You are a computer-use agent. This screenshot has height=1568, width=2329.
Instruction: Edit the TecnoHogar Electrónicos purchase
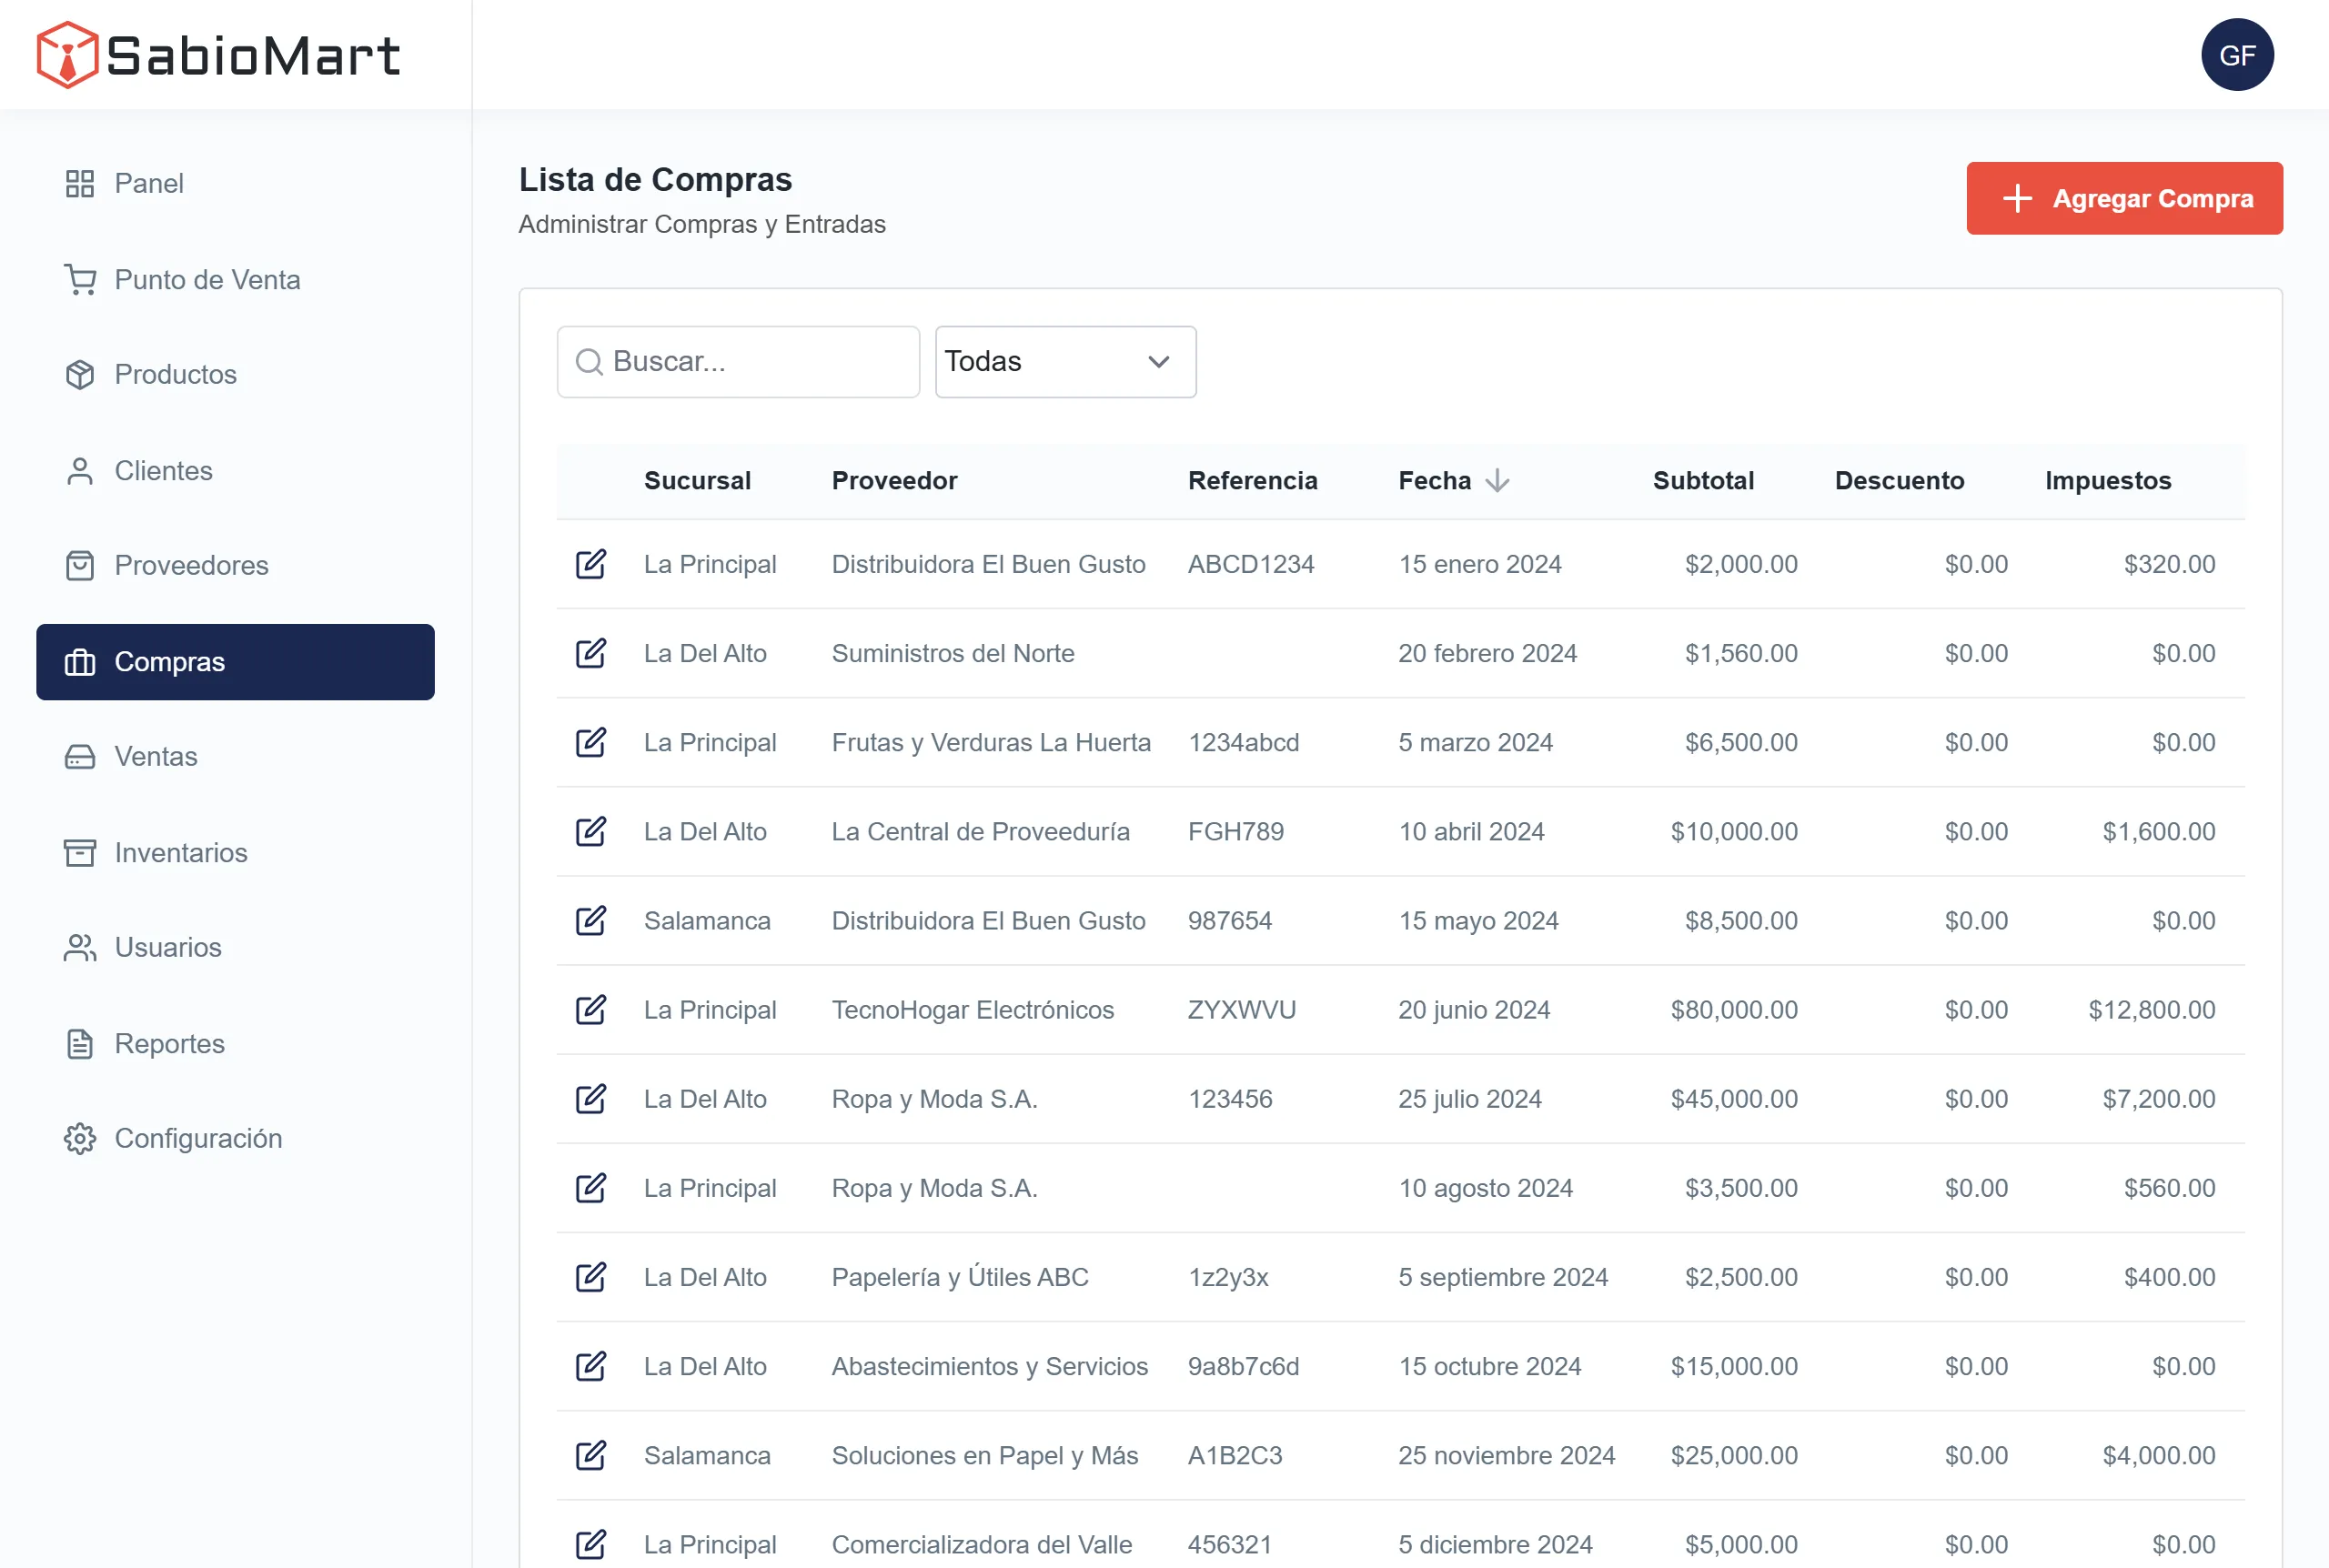click(x=591, y=1010)
